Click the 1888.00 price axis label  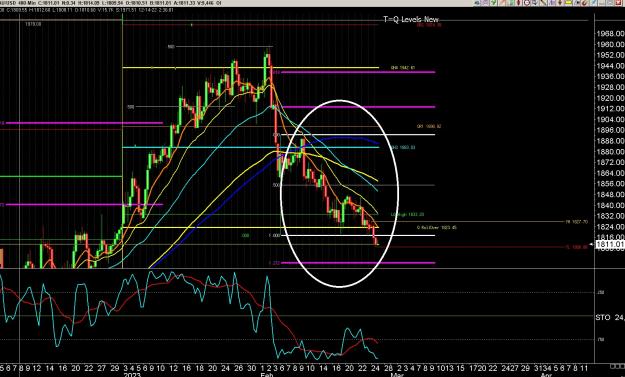tap(611, 141)
